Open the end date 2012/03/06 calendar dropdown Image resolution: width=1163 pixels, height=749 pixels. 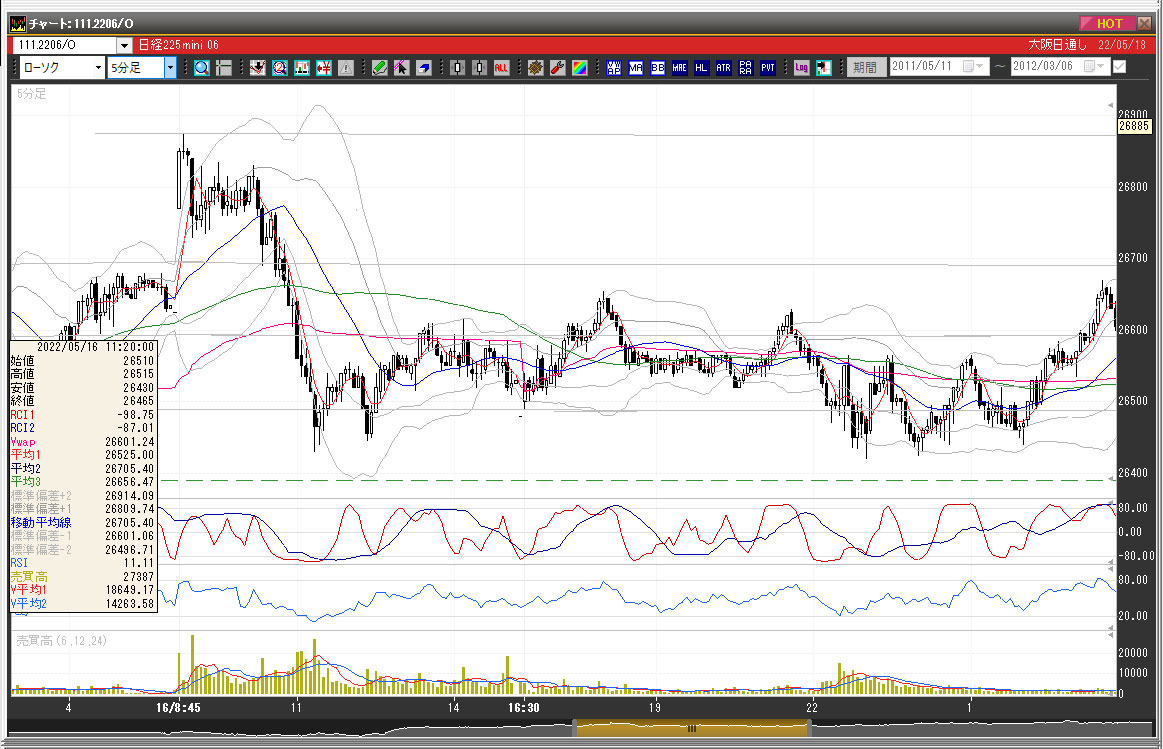tap(1094, 67)
